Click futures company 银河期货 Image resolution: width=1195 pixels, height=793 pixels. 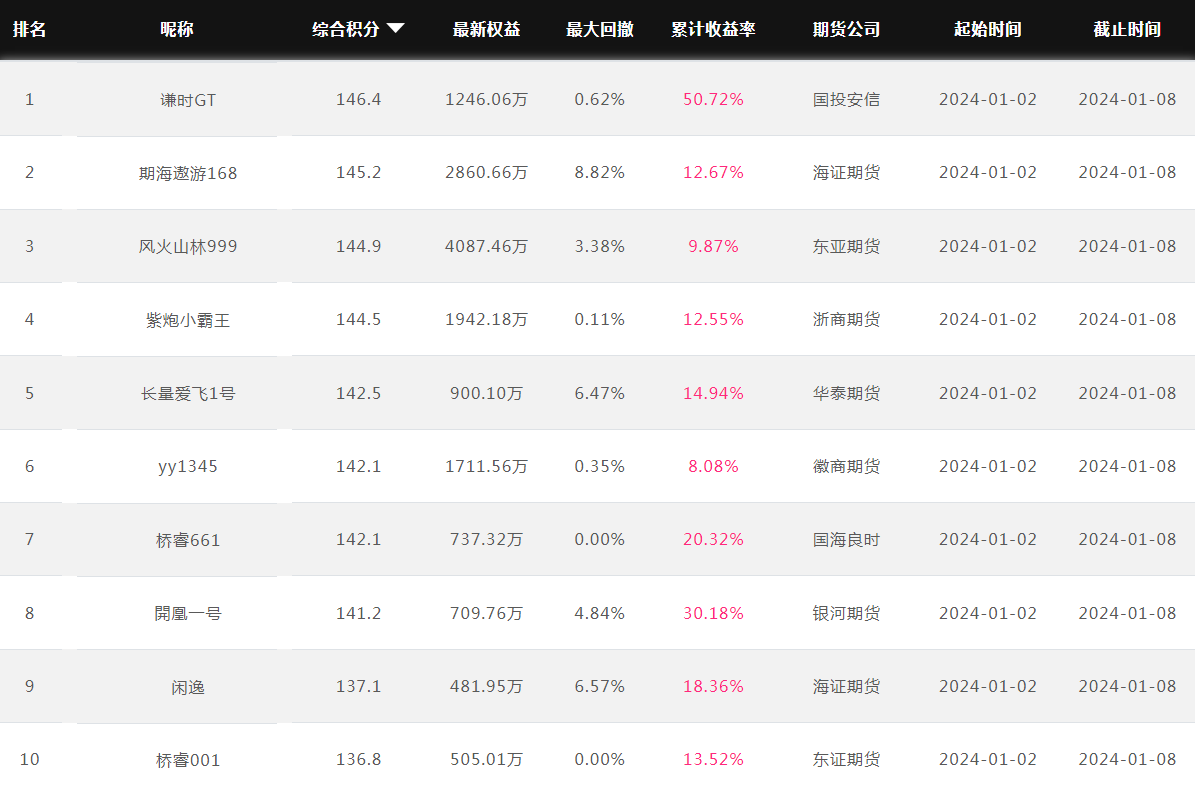pos(846,613)
